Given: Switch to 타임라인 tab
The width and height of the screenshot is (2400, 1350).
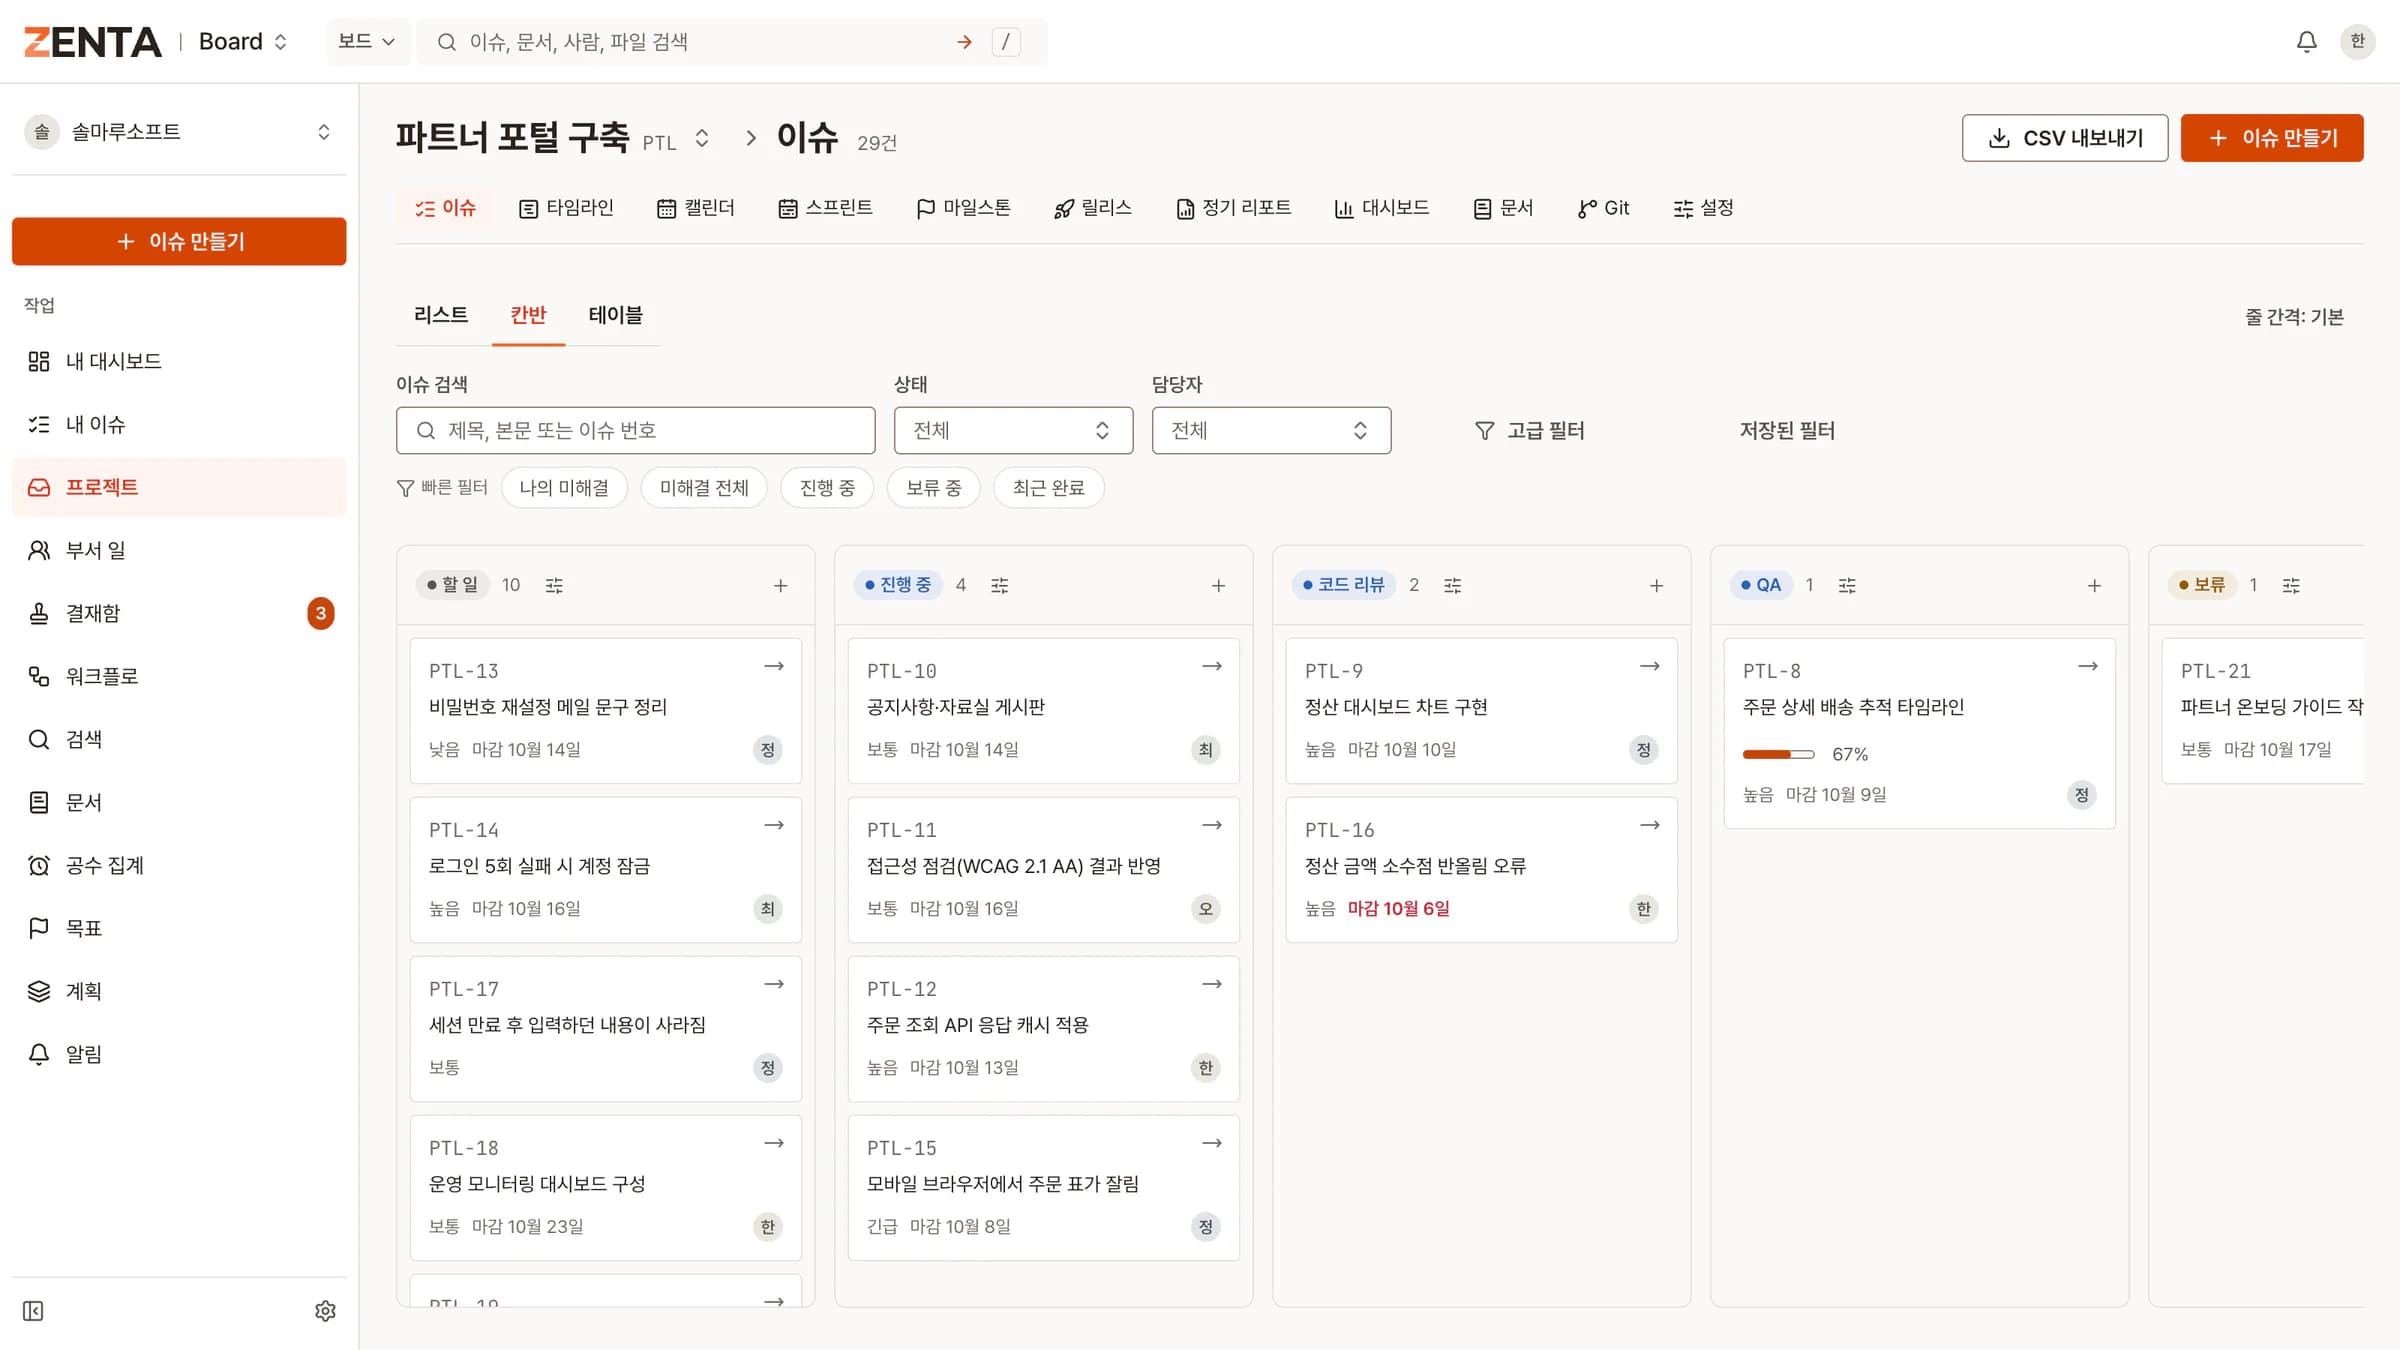Looking at the screenshot, I should (x=566, y=208).
